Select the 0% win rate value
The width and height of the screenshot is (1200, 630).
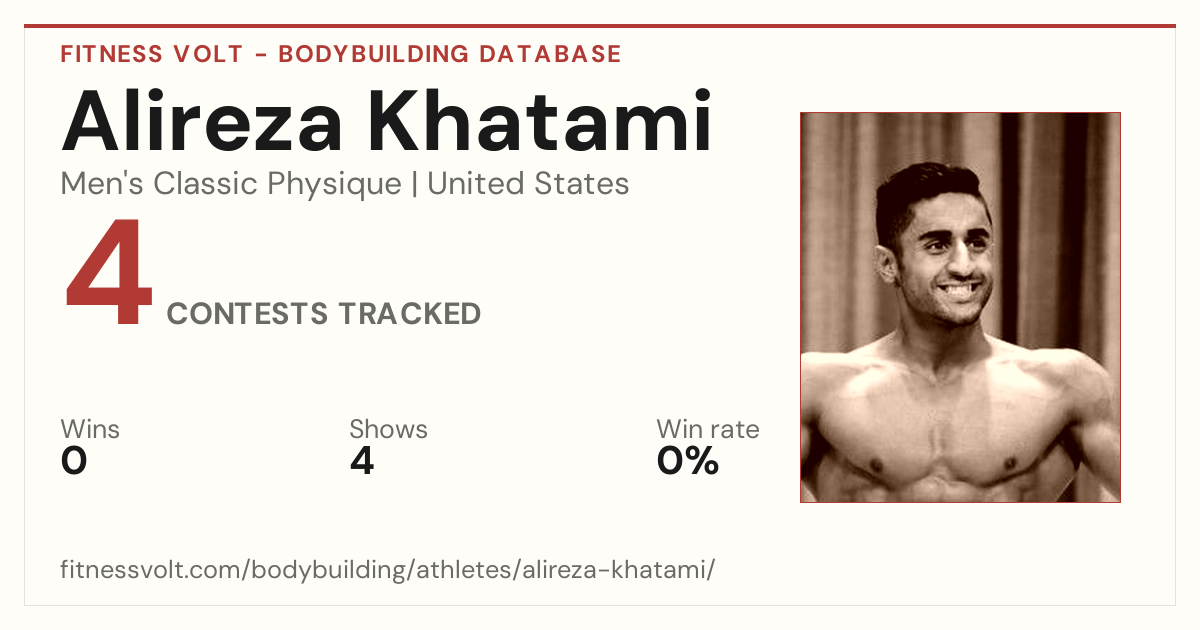(688, 461)
